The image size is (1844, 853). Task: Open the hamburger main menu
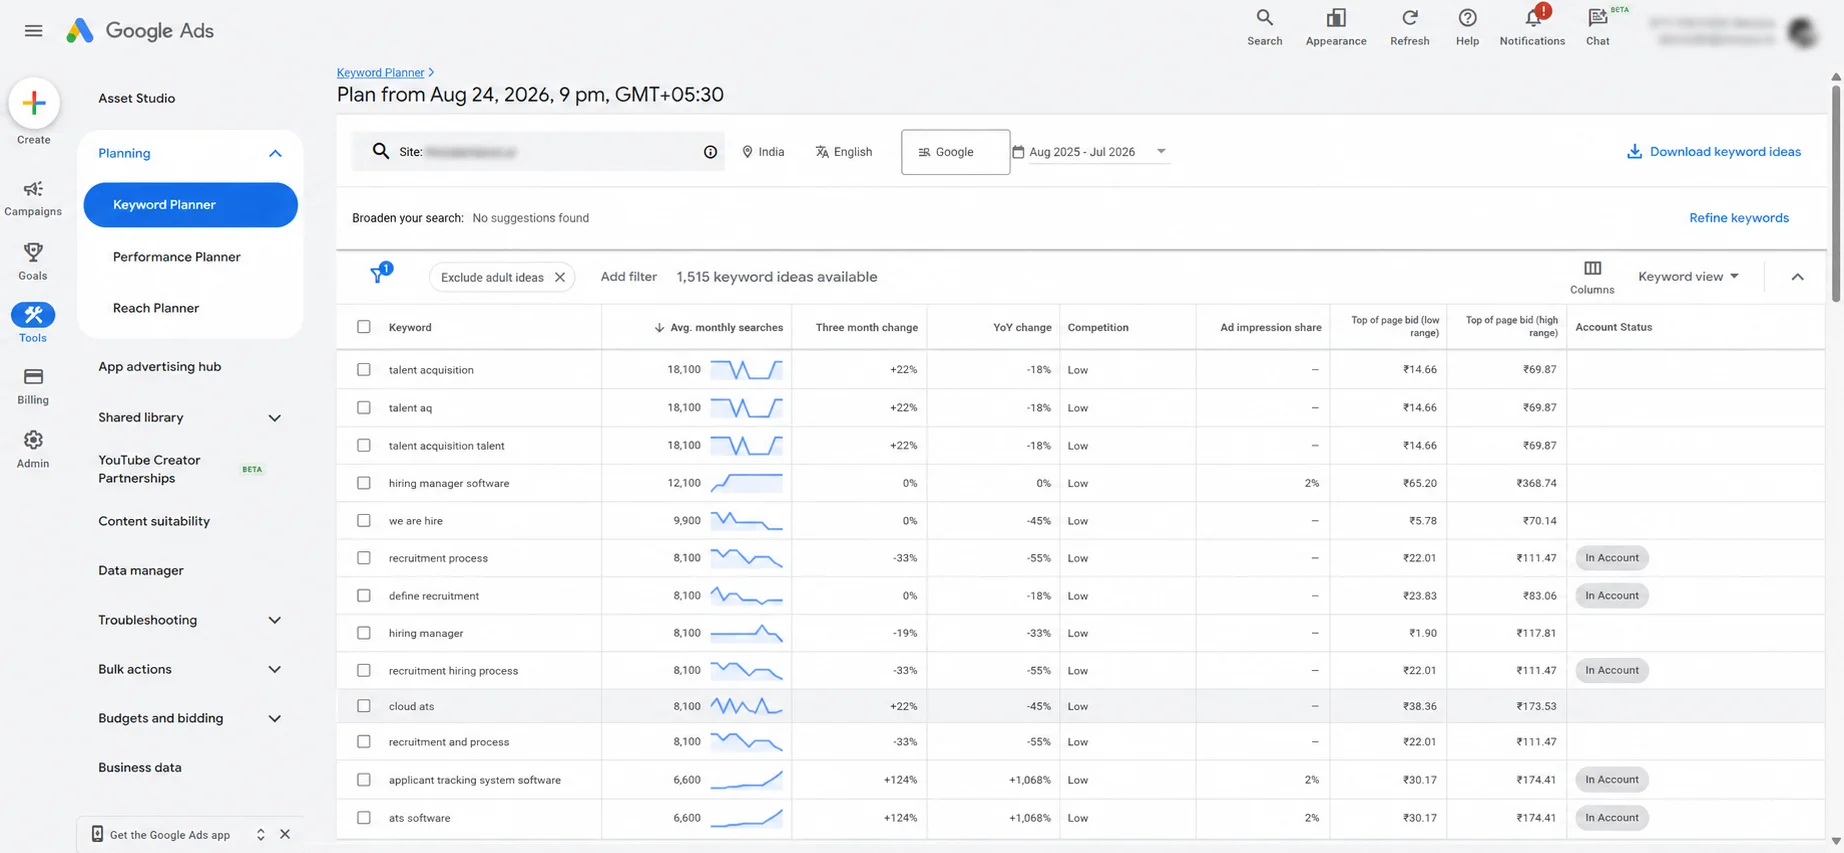(33, 31)
